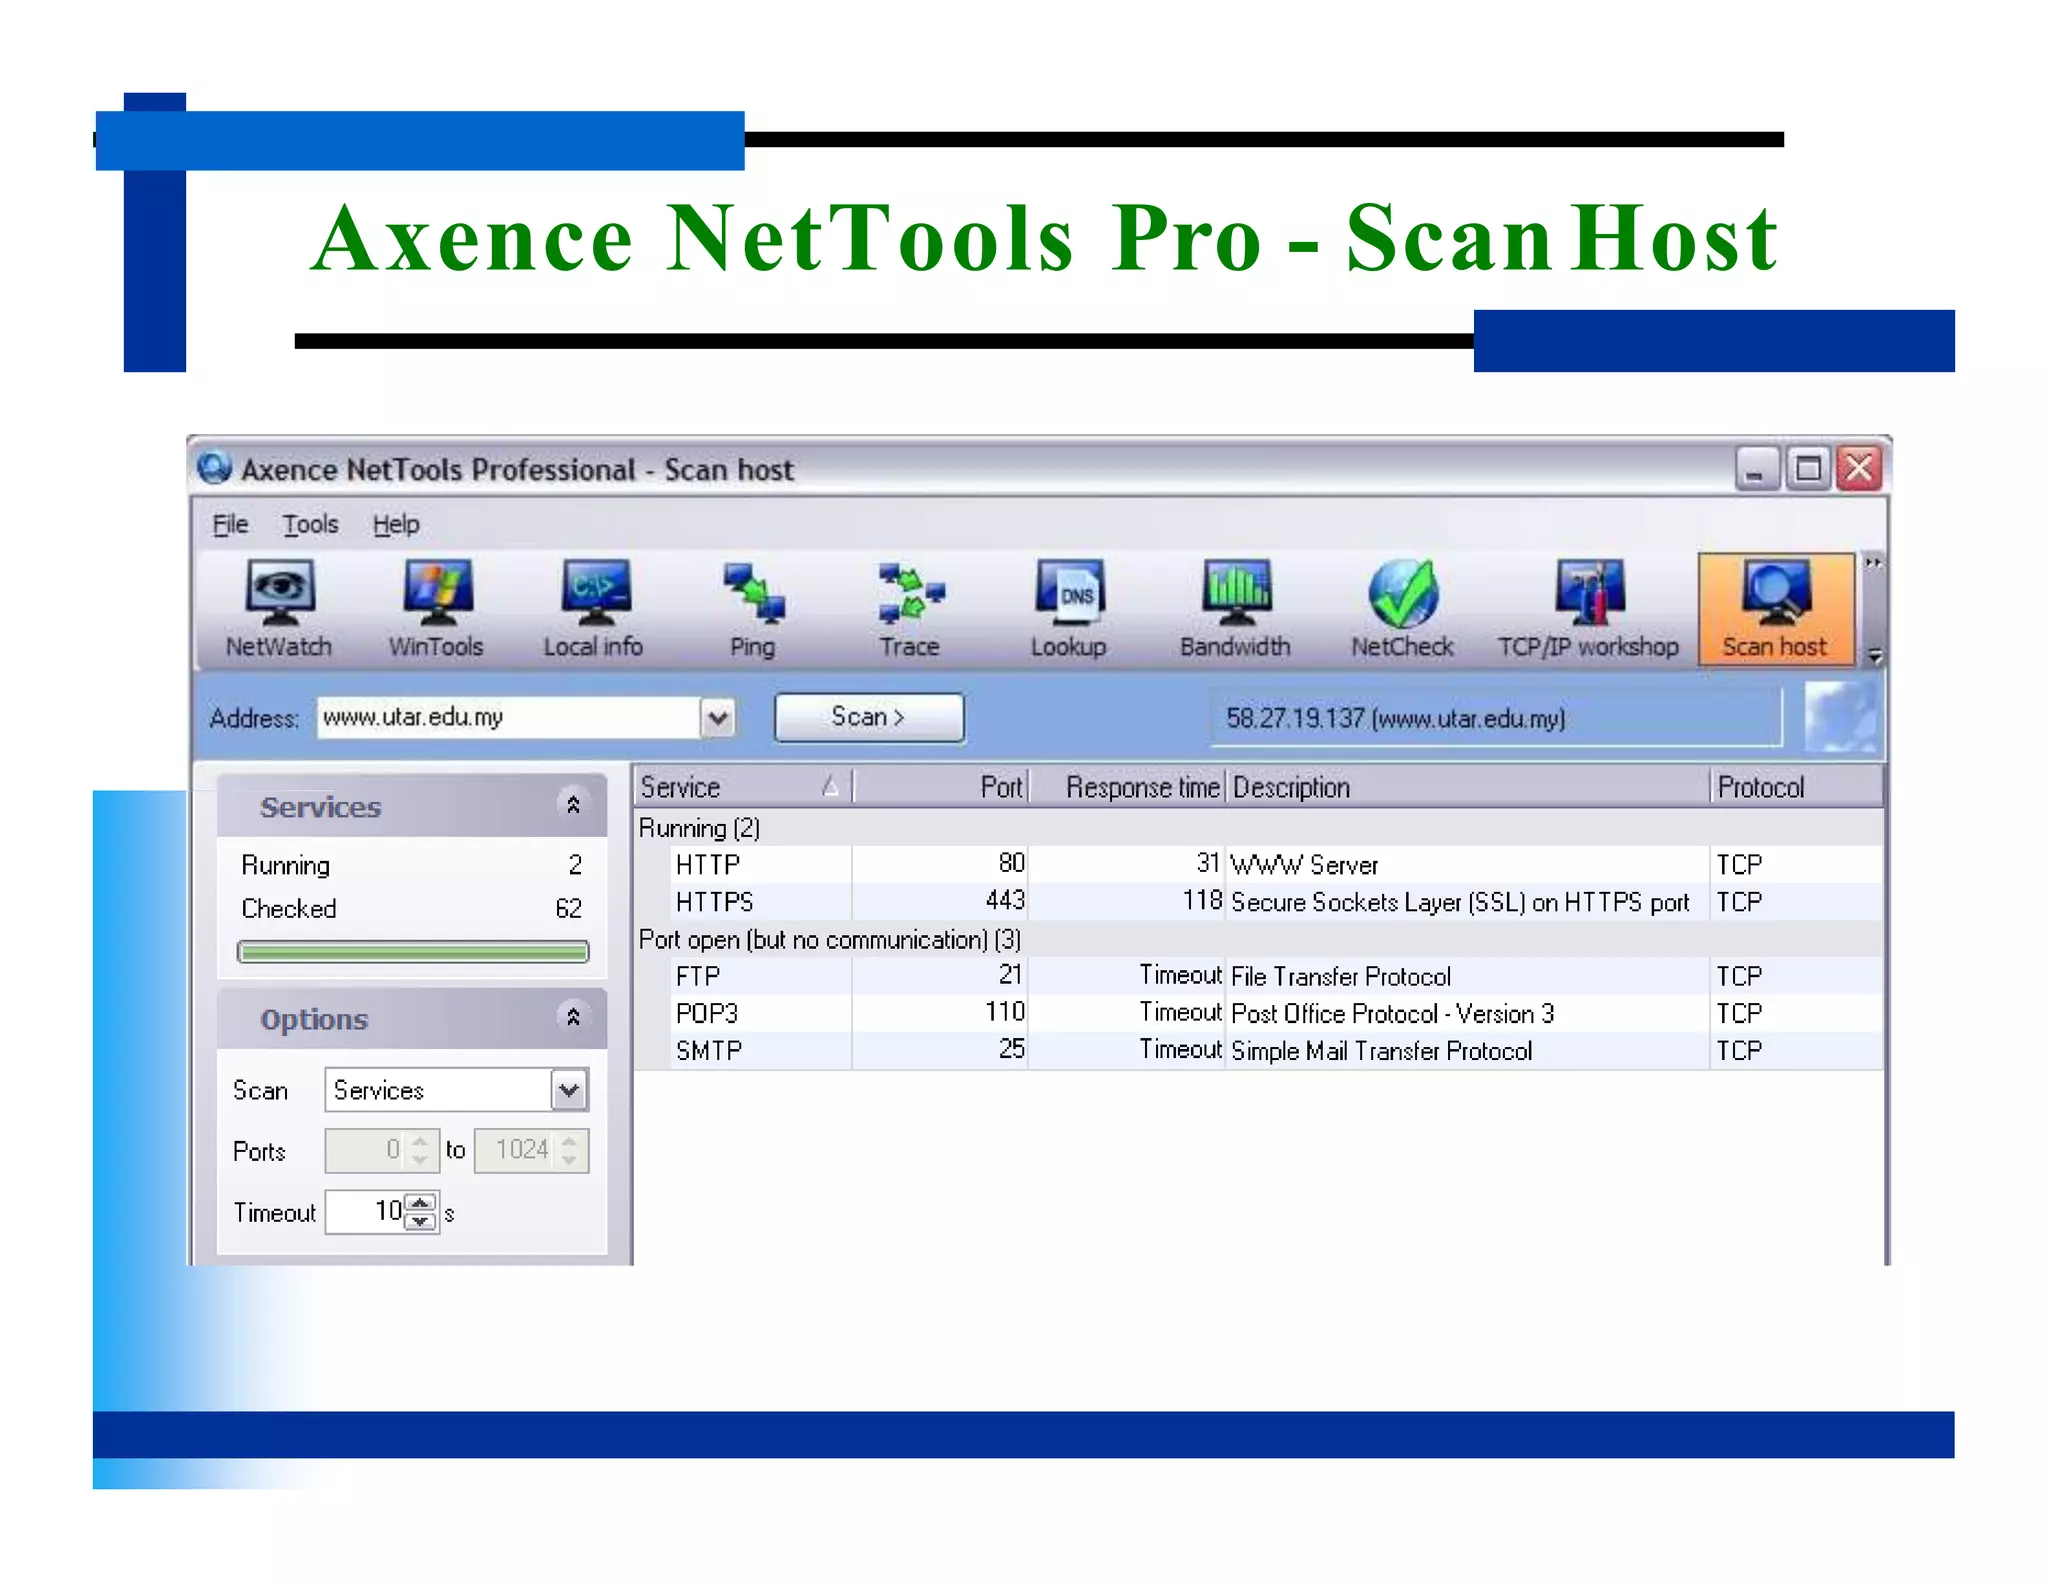Launch the Ping tool

pyautogui.click(x=752, y=609)
